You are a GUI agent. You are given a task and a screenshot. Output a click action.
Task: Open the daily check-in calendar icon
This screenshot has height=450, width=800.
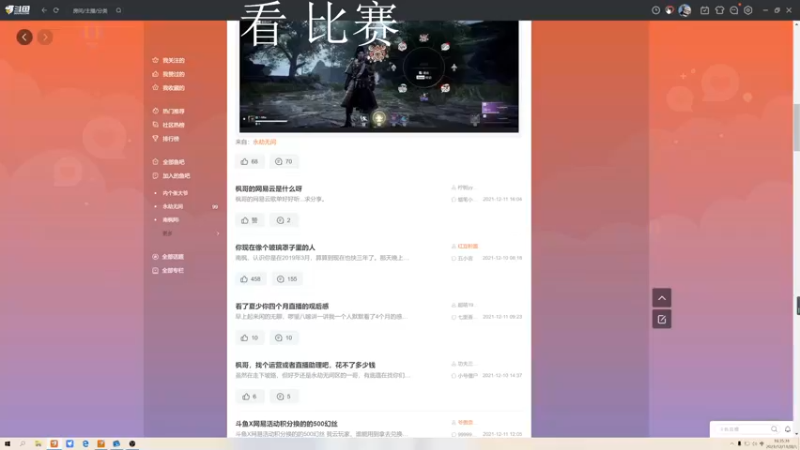tap(705, 10)
